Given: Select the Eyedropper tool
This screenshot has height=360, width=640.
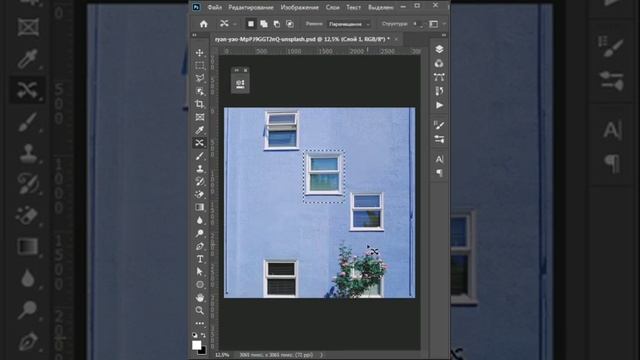Looking at the screenshot, I should (200, 130).
